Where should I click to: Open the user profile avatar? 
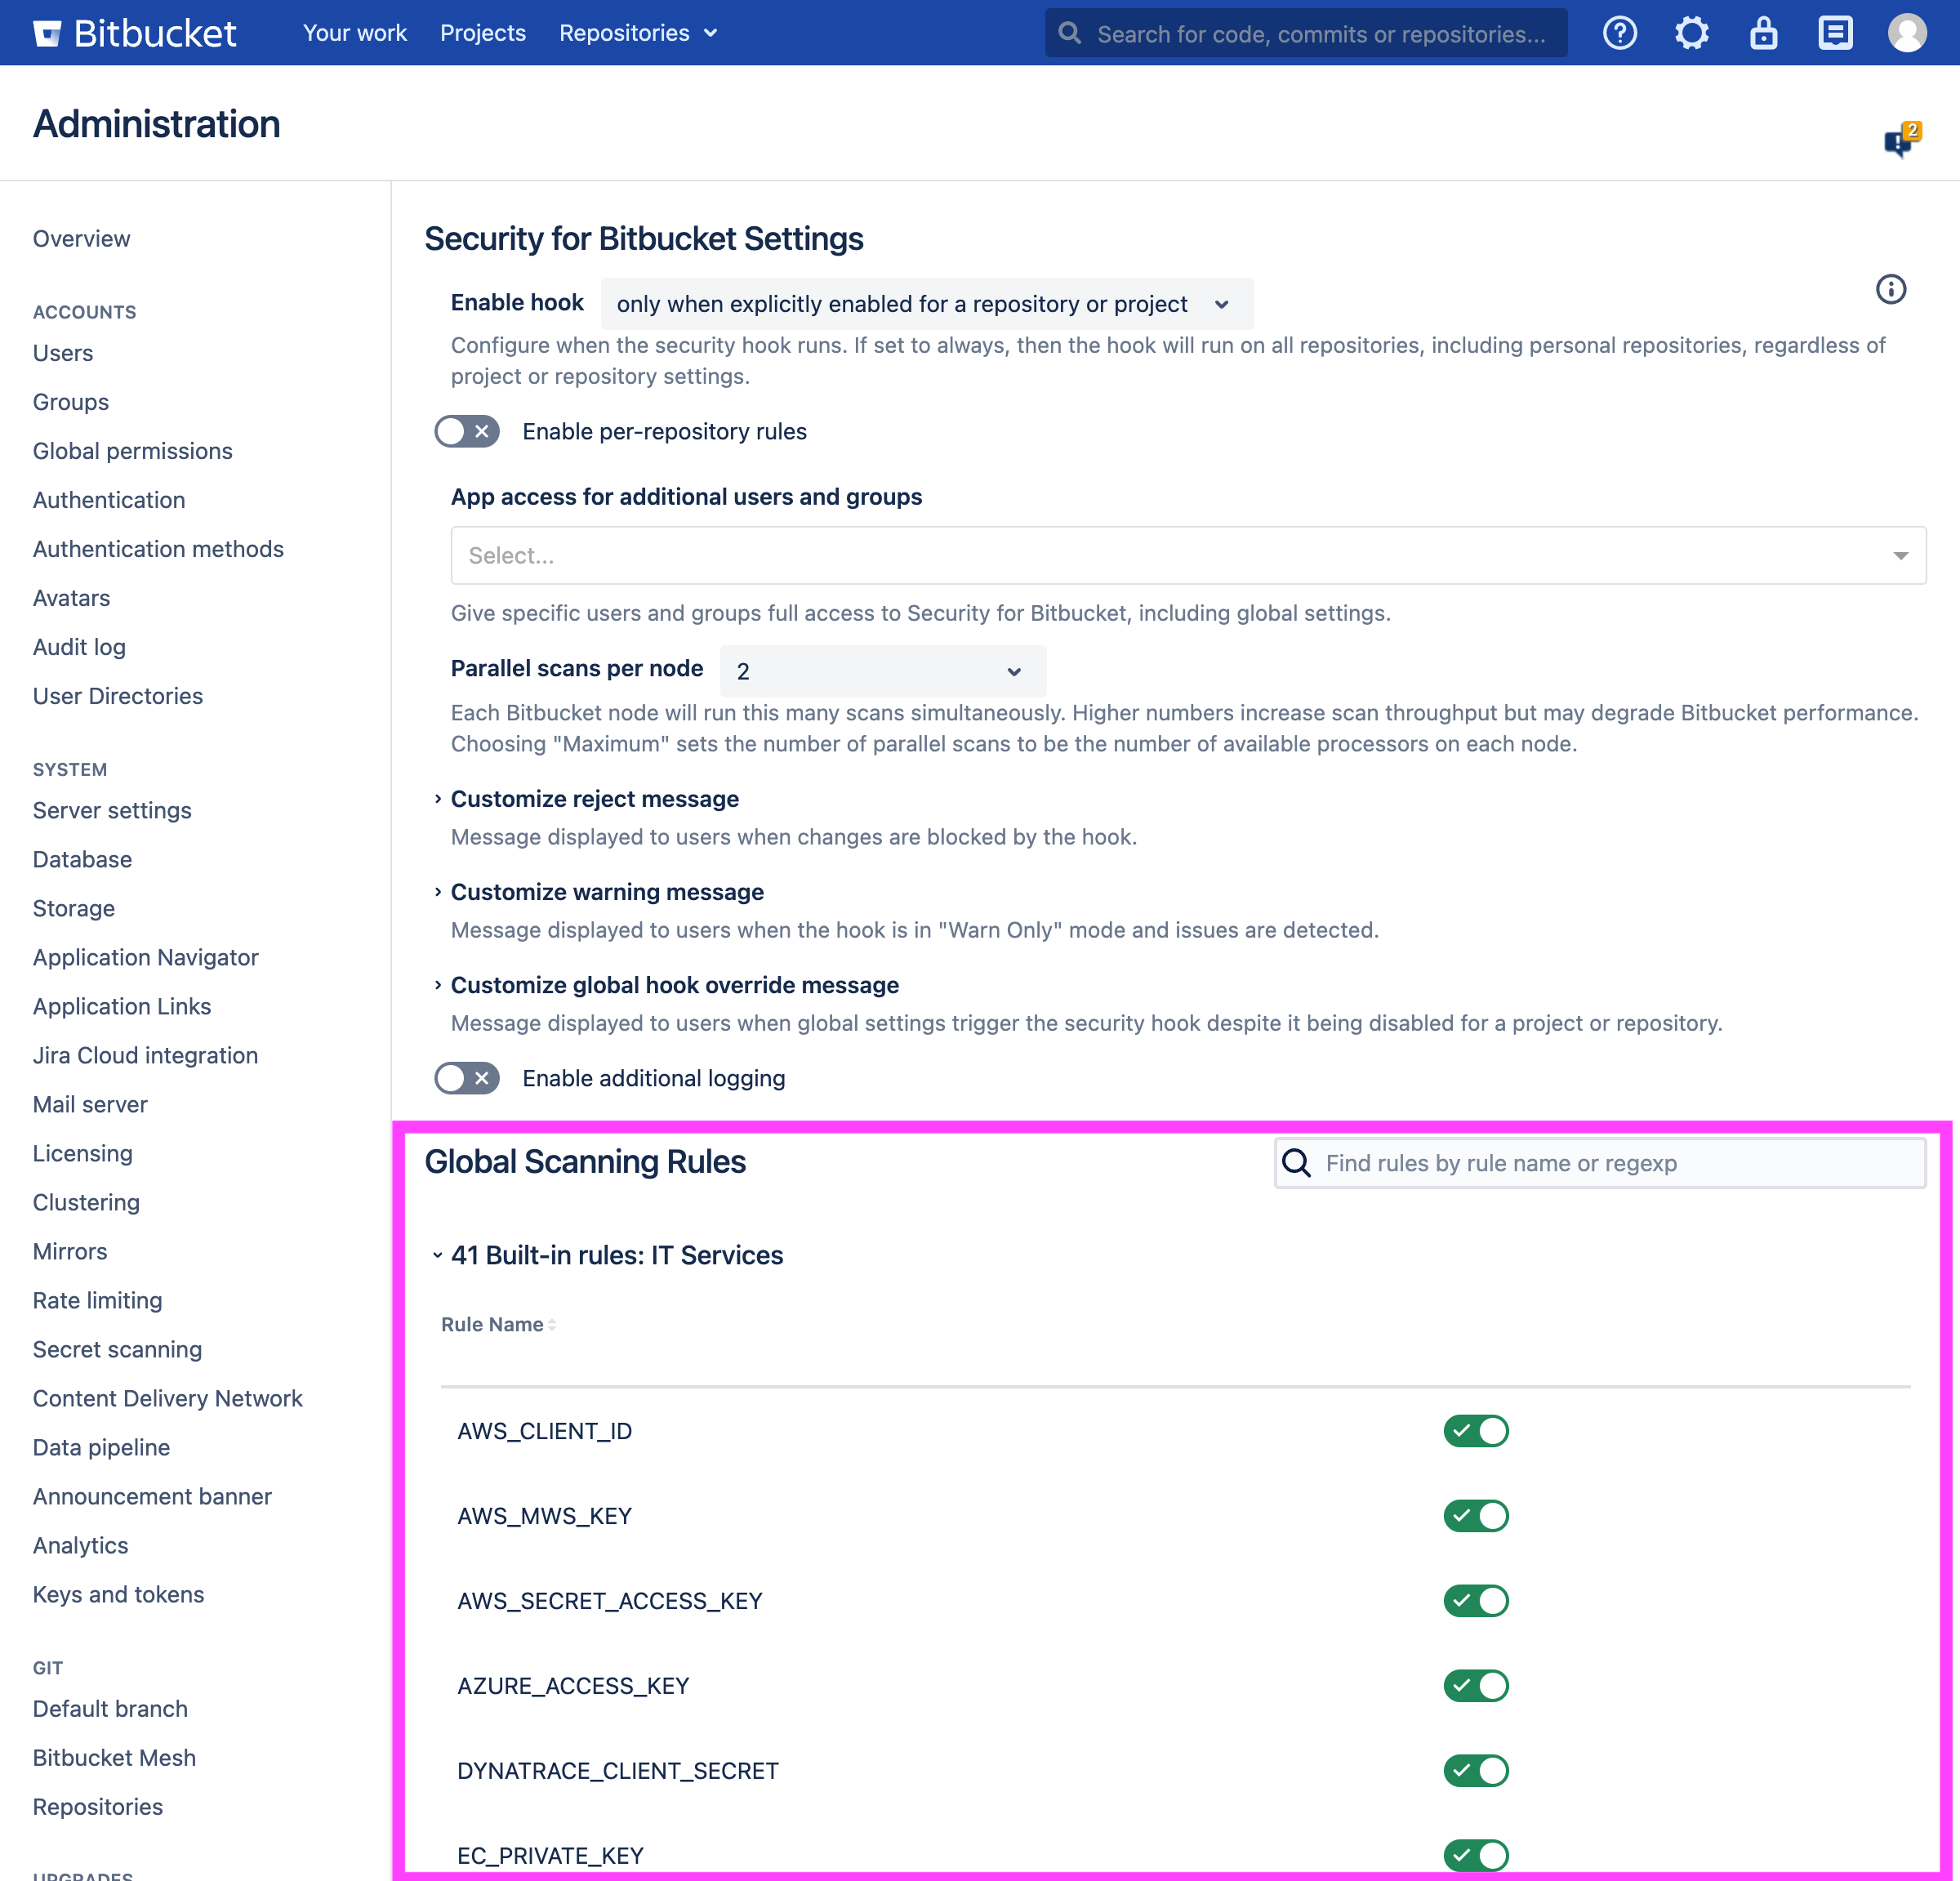[1906, 33]
